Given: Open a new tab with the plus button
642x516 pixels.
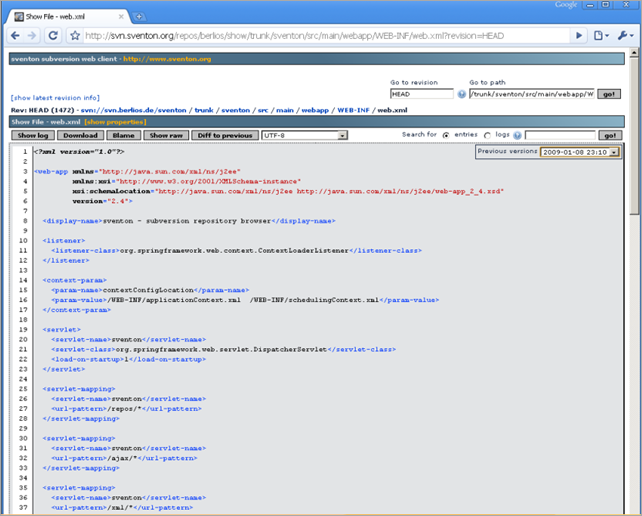Looking at the screenshot, I should pyautogui.click(x=139, y=17).
